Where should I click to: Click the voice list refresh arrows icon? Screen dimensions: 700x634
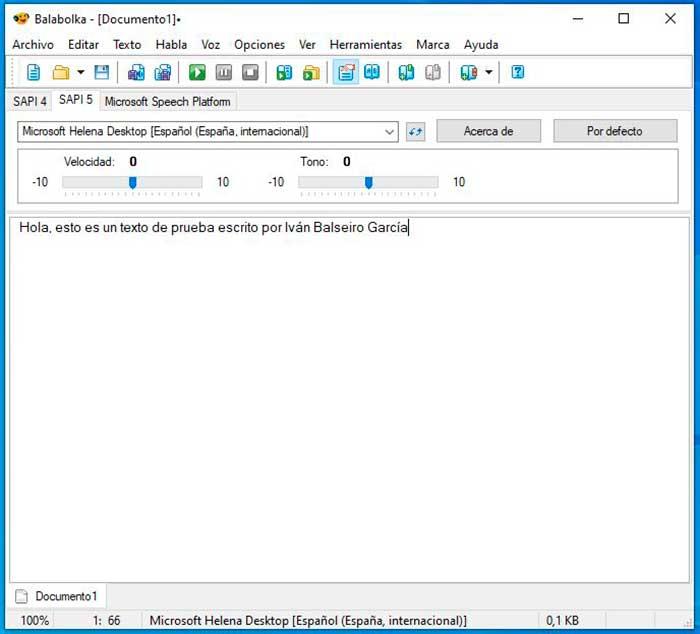tap(415, 132)
